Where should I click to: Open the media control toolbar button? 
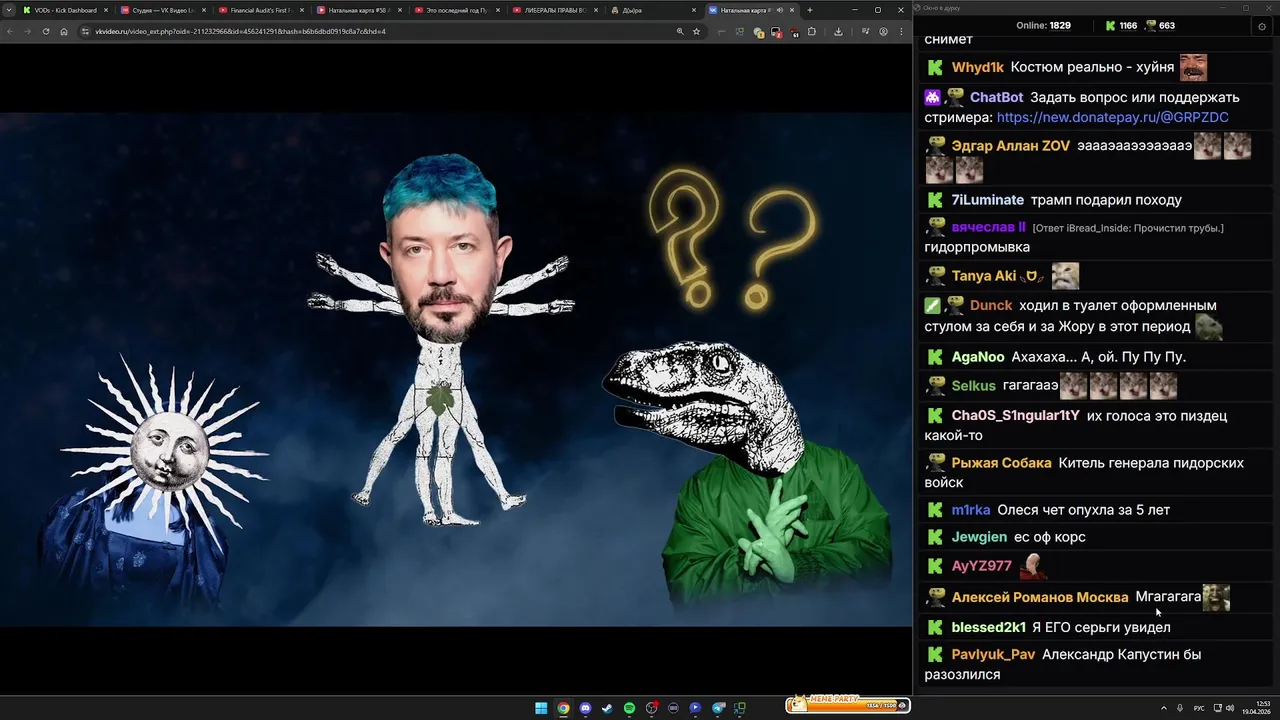click(x=865, y=31)
